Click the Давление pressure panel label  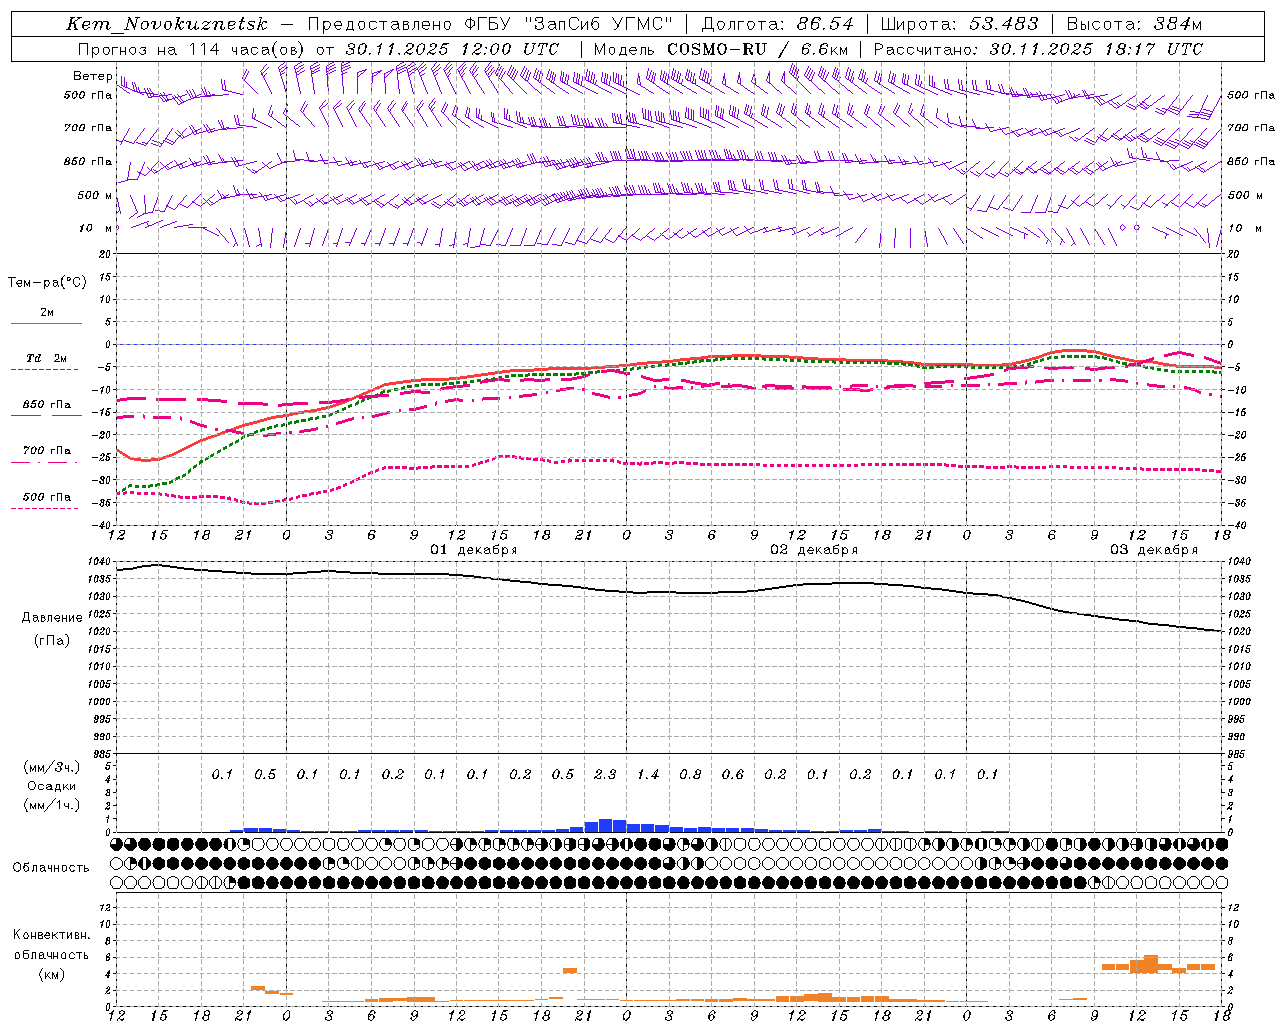pyautogui.click(x=52, y=618)
